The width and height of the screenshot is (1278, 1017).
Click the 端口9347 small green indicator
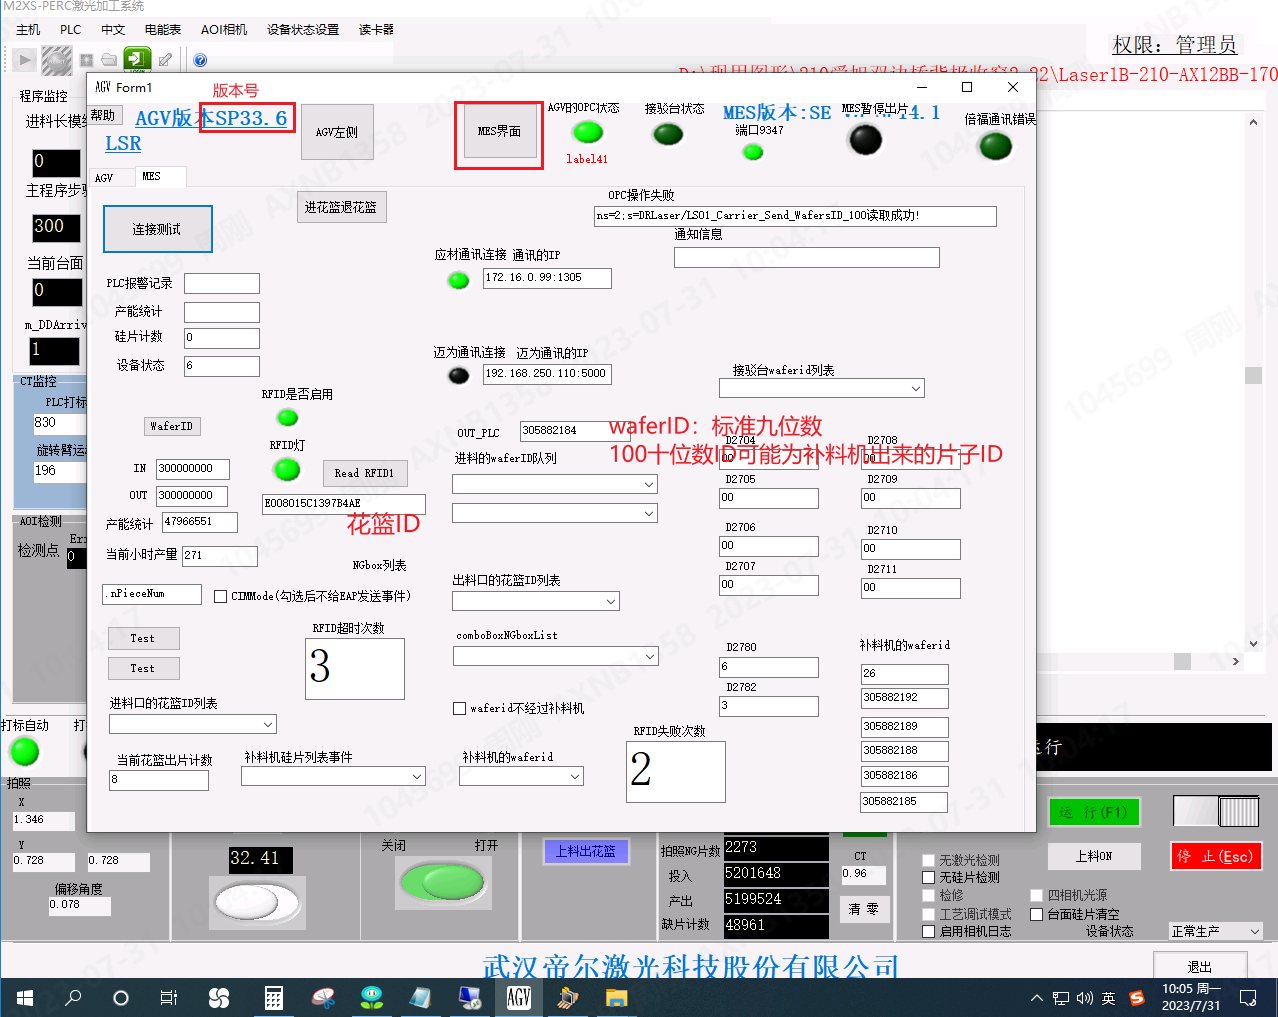[753, 152]
